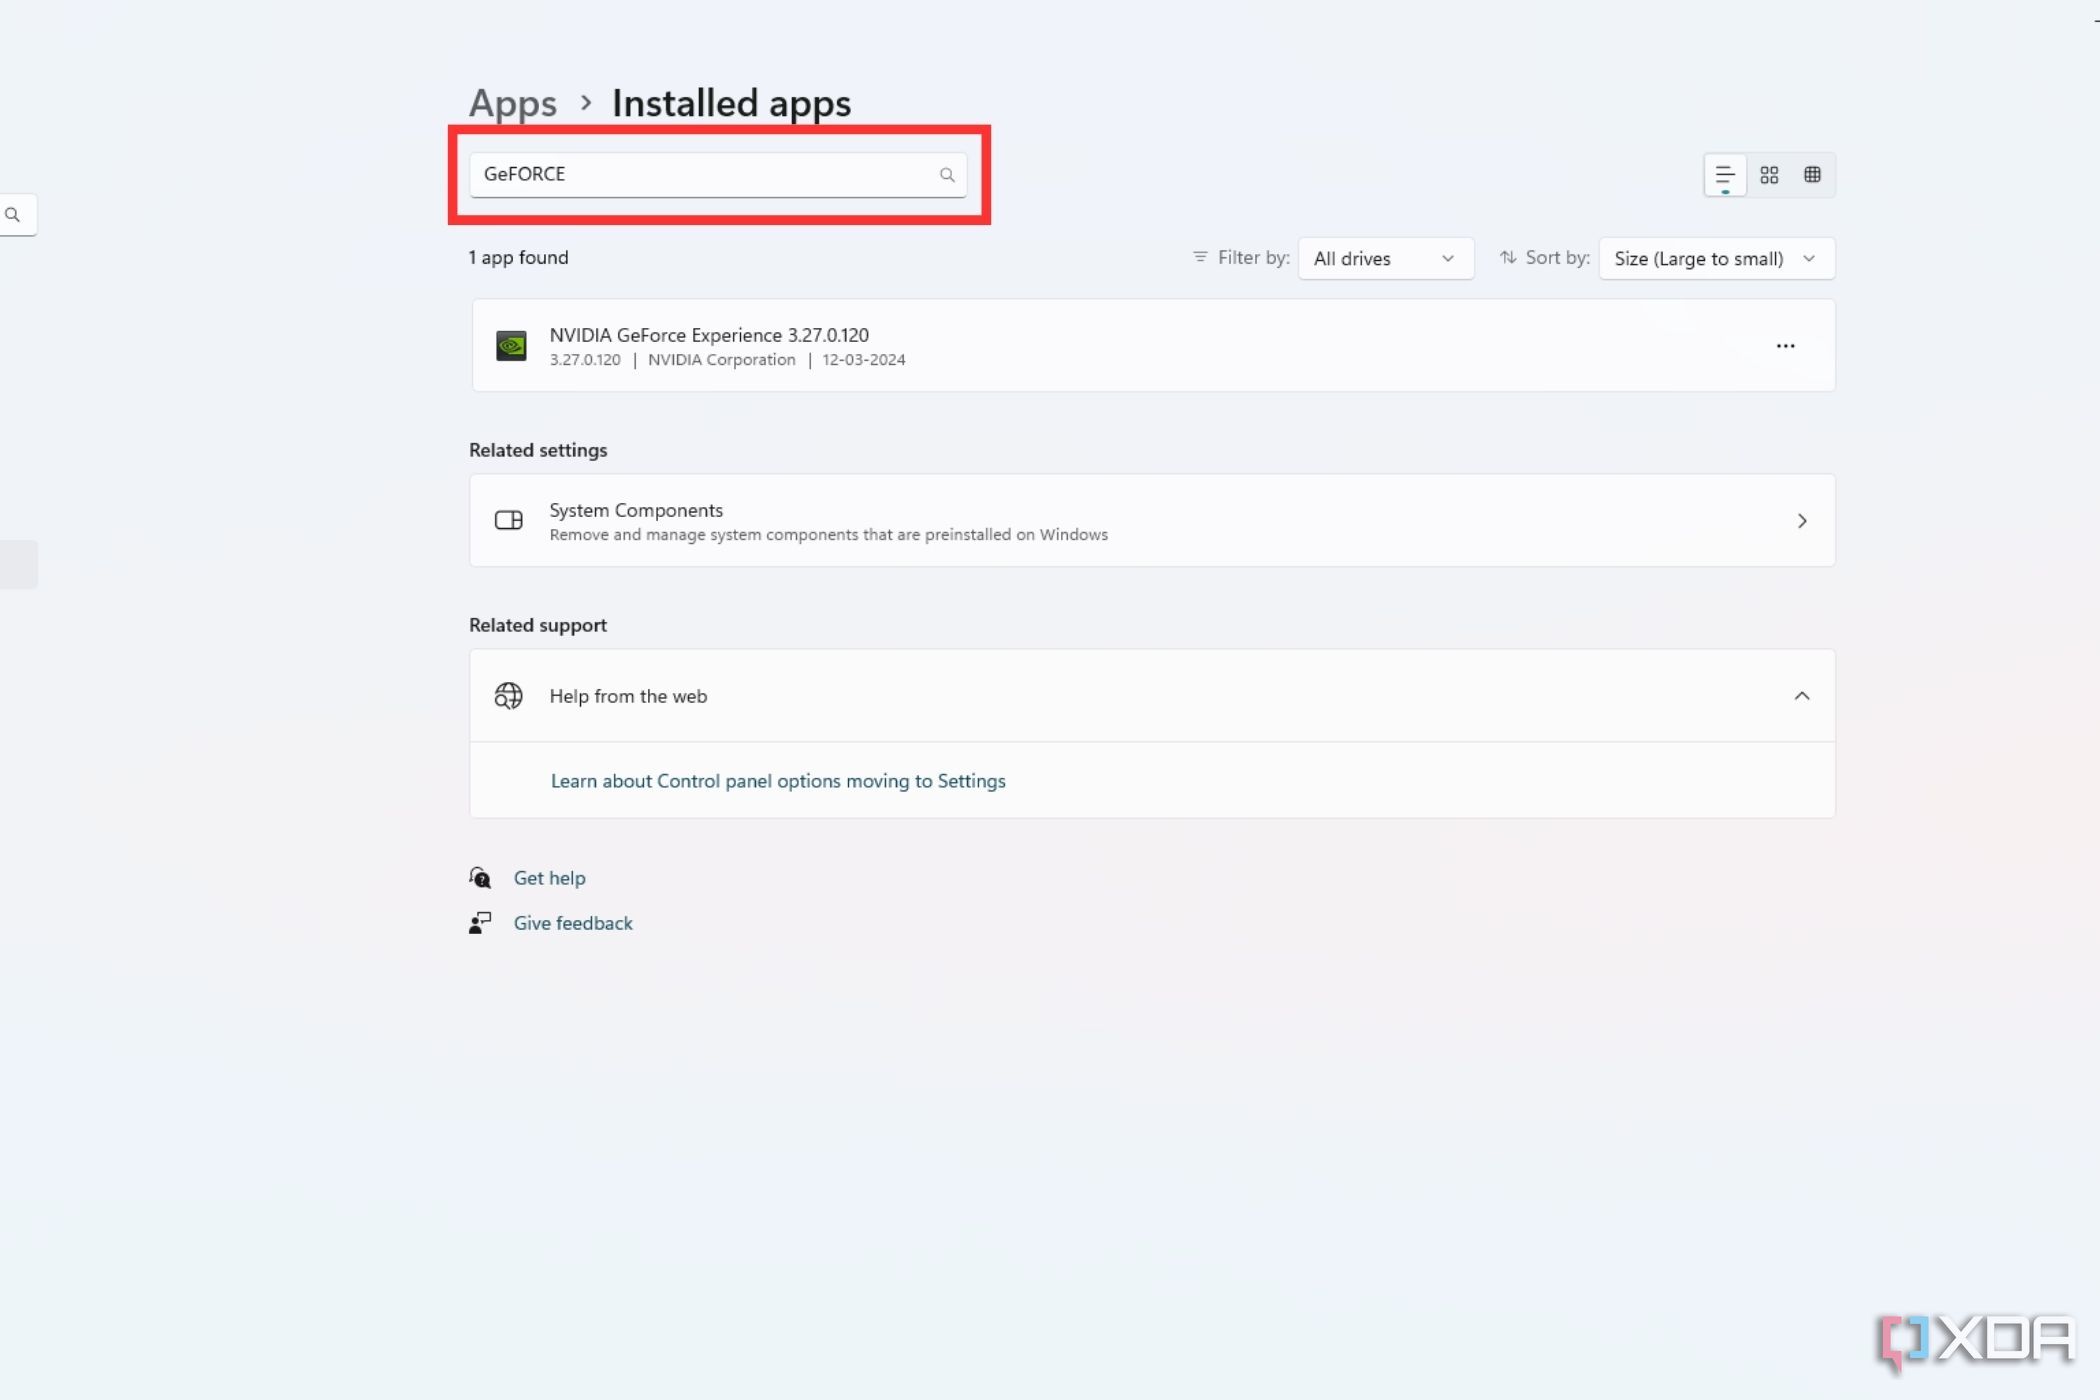Click the System Components settings row
This screenshot has width=2100, height=1400.
click(1152, 520)
